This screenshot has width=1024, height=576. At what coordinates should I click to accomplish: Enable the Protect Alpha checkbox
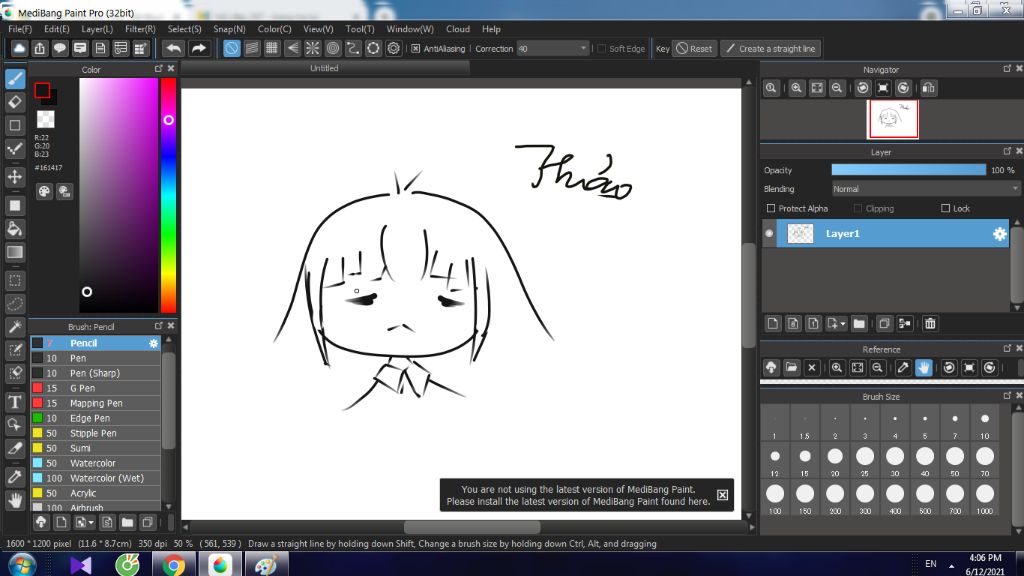(771, 208)
